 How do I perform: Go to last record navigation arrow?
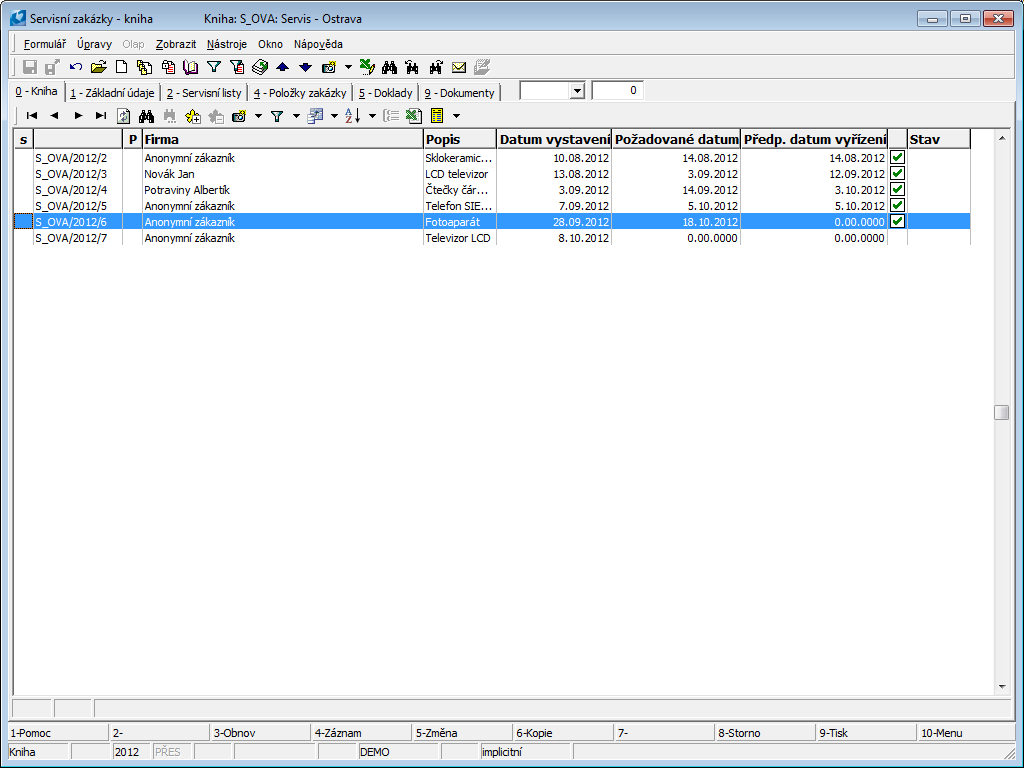(x=100, y=116)
